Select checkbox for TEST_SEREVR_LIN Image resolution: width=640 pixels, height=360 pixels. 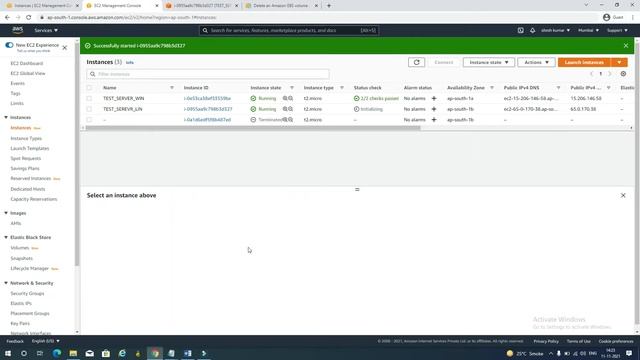click(x=89, y=109)
